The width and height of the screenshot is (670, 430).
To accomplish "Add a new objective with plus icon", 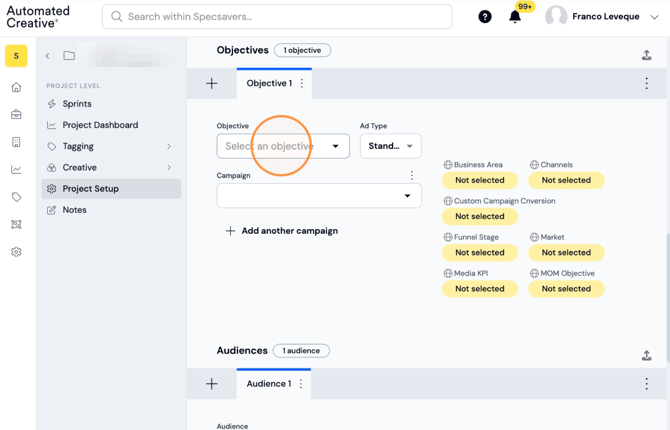I will coord(212,83).
